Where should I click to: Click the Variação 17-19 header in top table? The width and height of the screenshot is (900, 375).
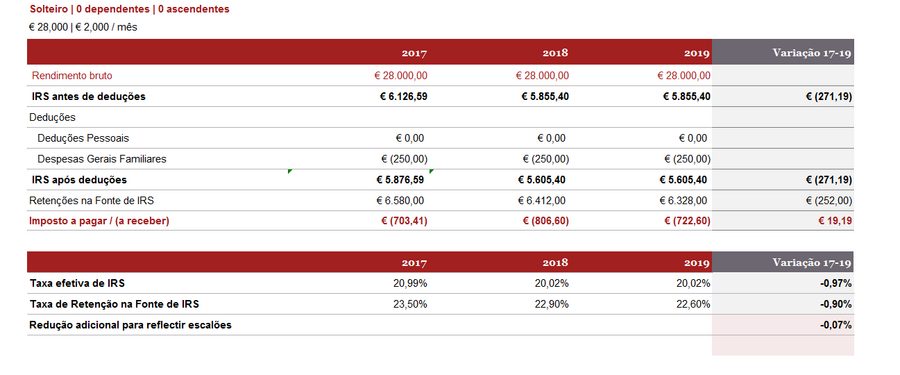click(x=812, y=53)
